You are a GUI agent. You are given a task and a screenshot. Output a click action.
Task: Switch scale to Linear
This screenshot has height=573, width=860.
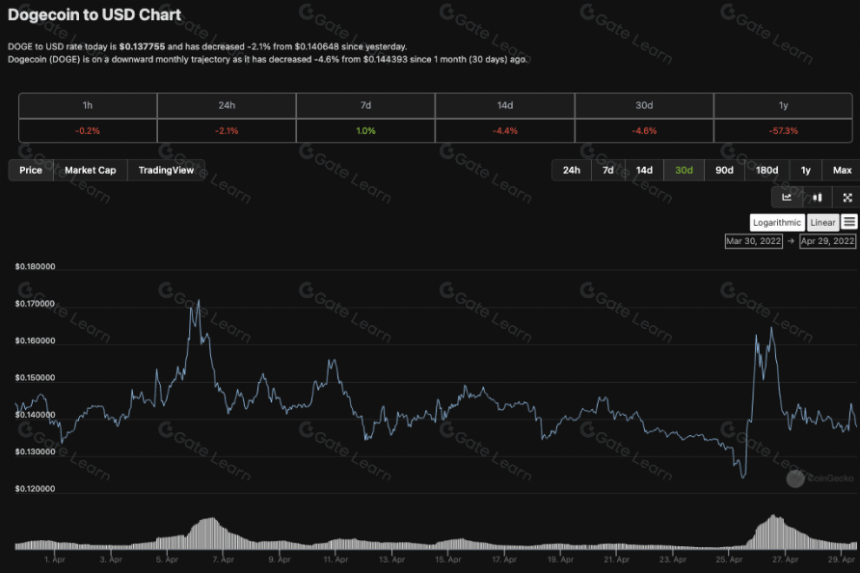pos(823,222)
